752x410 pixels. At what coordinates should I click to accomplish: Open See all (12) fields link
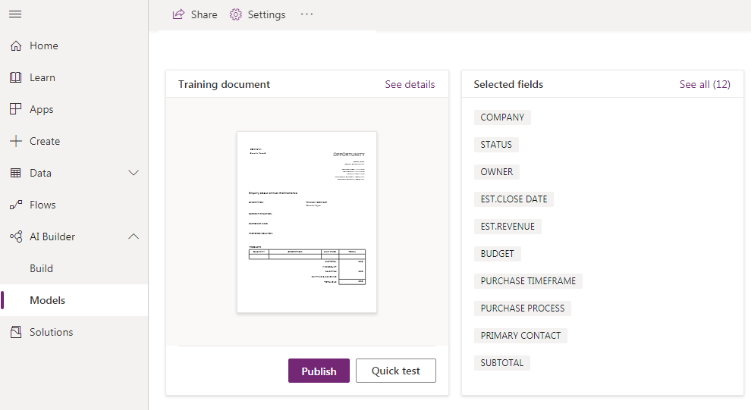pyautogui.click(x=705, y=84)
